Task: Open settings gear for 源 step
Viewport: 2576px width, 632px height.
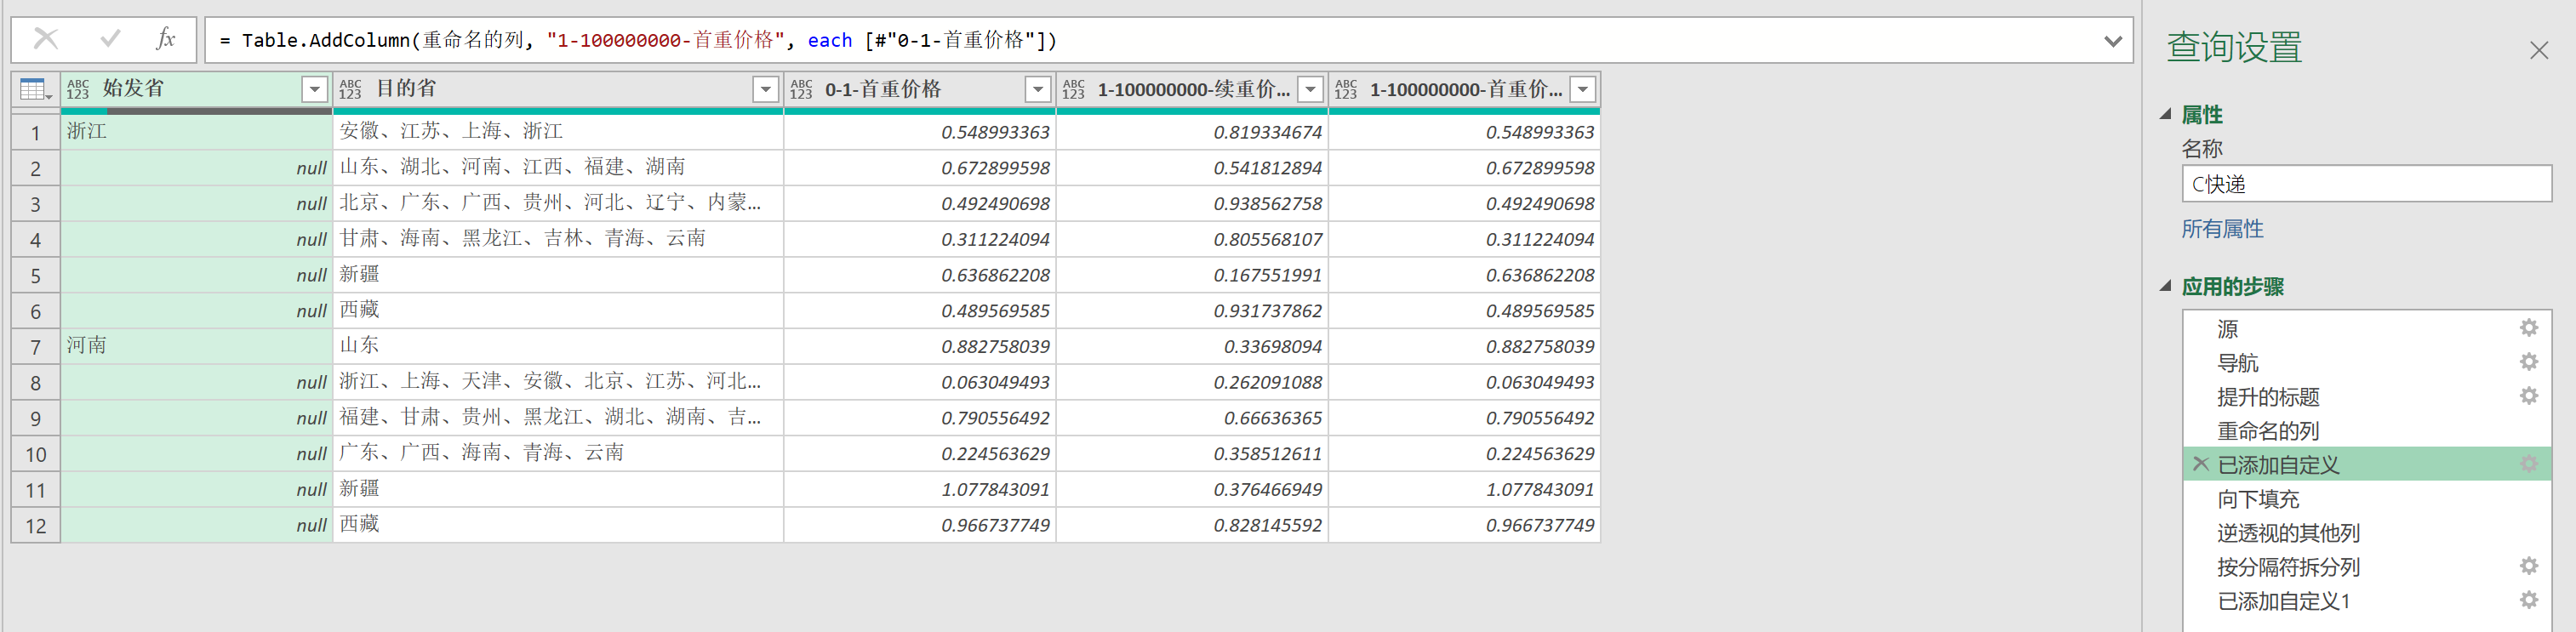Action: tap(2529, 328)
